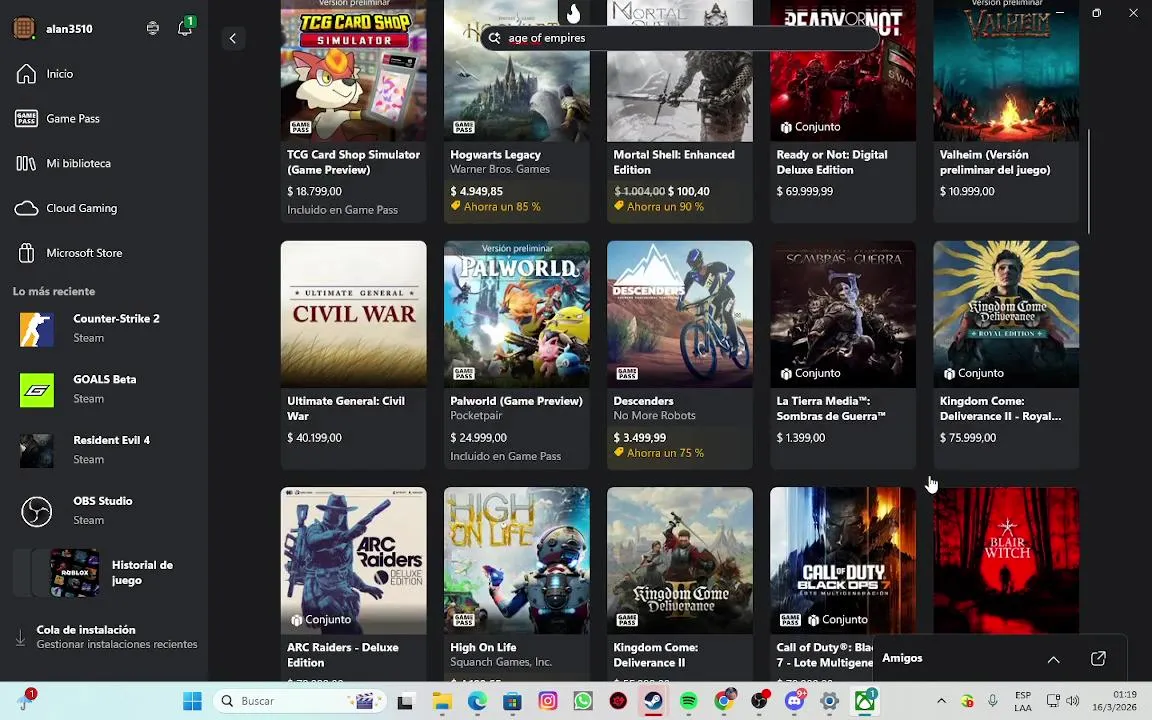Click the vertical scrollbar of game list
The width and height of the screenshot is (1152, 720).
tap(1089, 181)
